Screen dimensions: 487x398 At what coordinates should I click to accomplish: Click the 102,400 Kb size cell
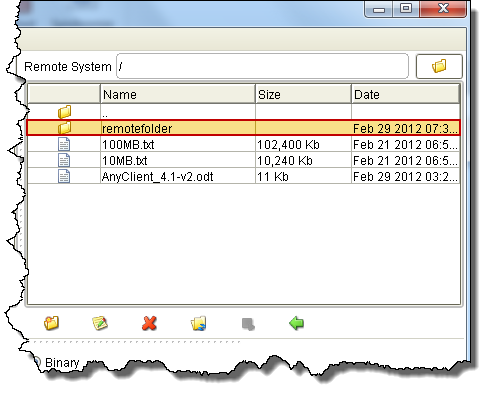(303, 144)
